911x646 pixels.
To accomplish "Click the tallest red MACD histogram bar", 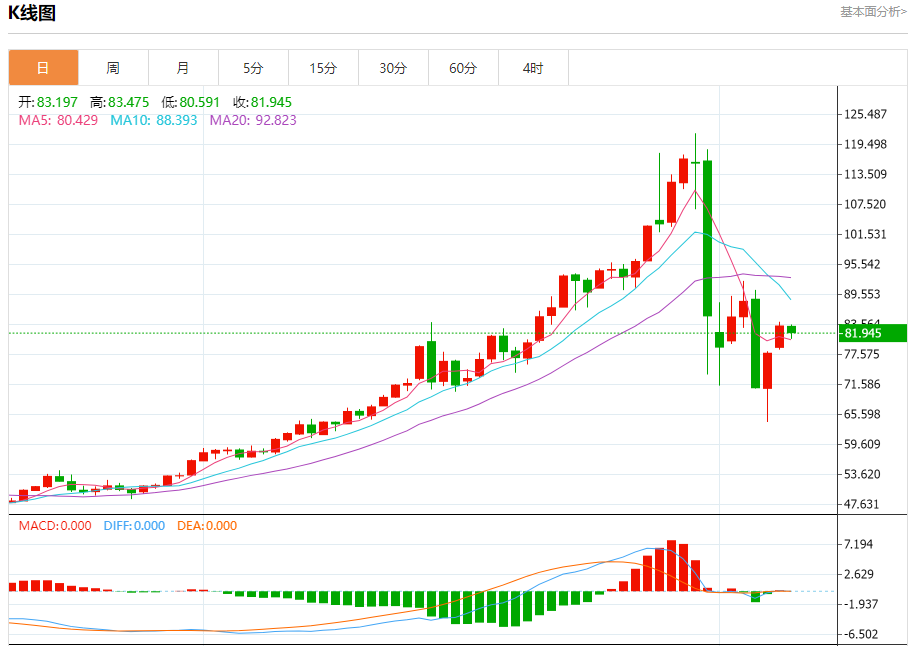I will [x=671, y=565].
